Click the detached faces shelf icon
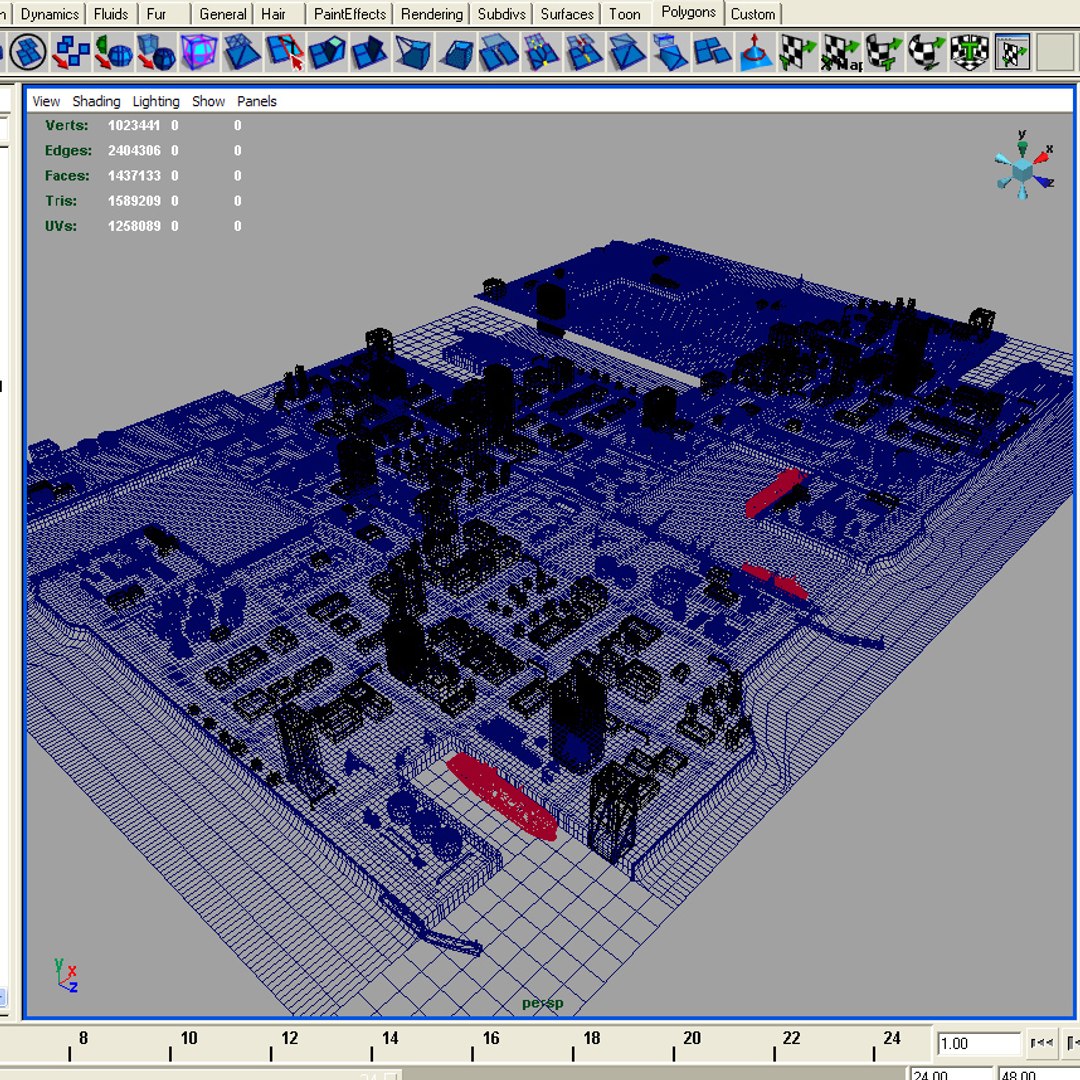This screenshot has width=1080, height=1080. pyautogui.click(x=712, y=52)
